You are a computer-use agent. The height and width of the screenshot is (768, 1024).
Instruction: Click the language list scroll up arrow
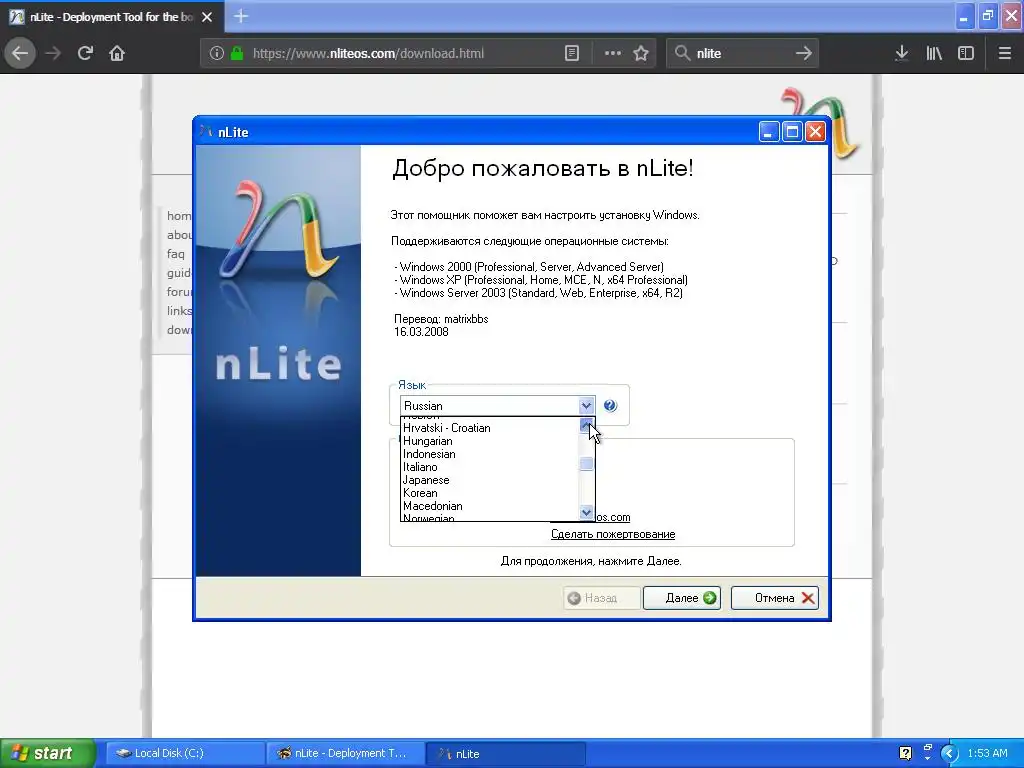pyautogui.click(x=586, y=424)
